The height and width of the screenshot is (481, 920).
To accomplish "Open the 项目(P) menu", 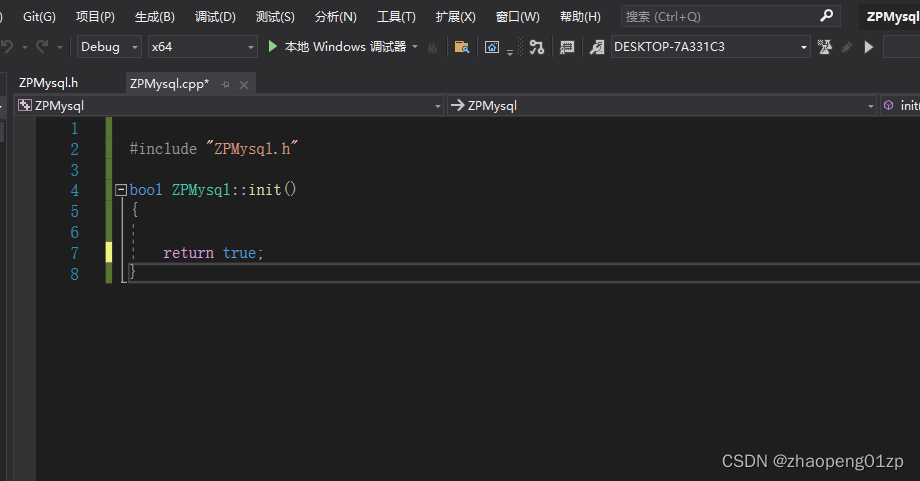I will click(x=95, y=16).
